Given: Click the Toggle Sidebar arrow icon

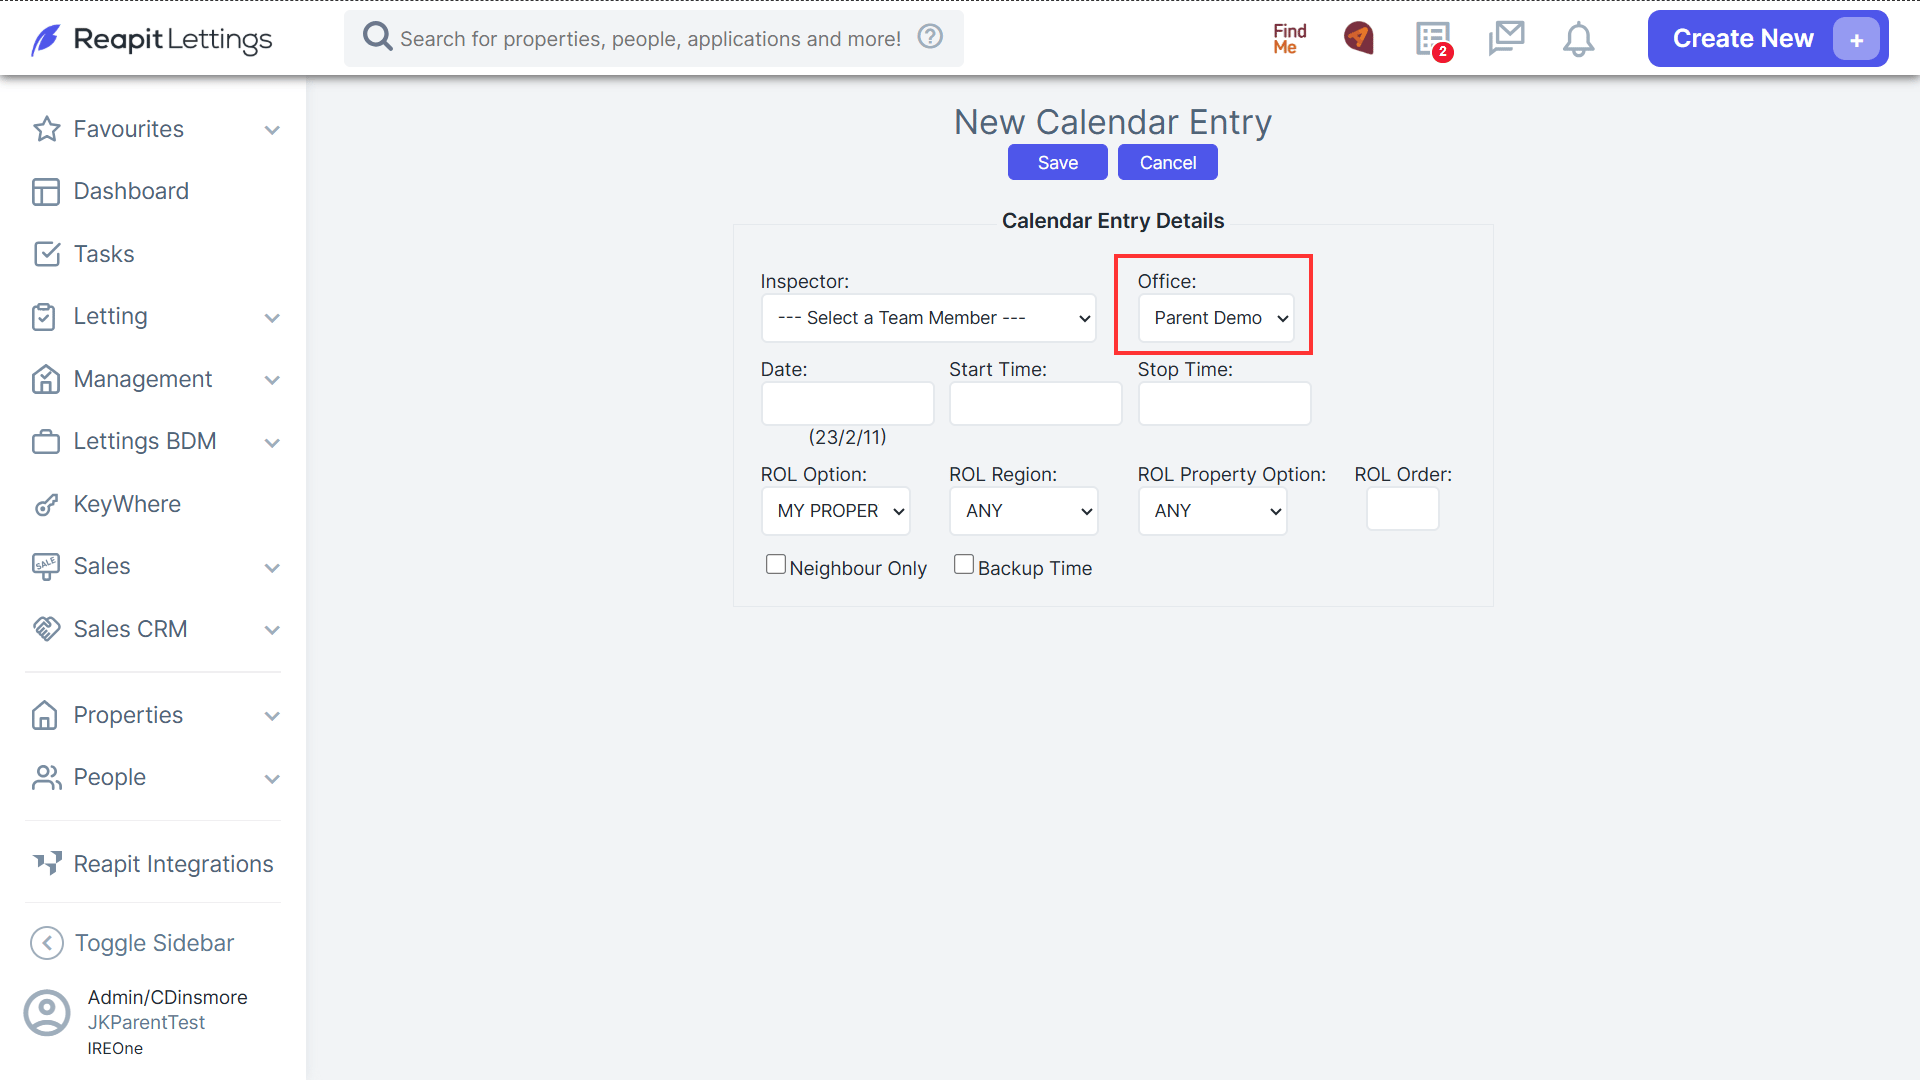Looking at the screenshot, I should point(47,943).
